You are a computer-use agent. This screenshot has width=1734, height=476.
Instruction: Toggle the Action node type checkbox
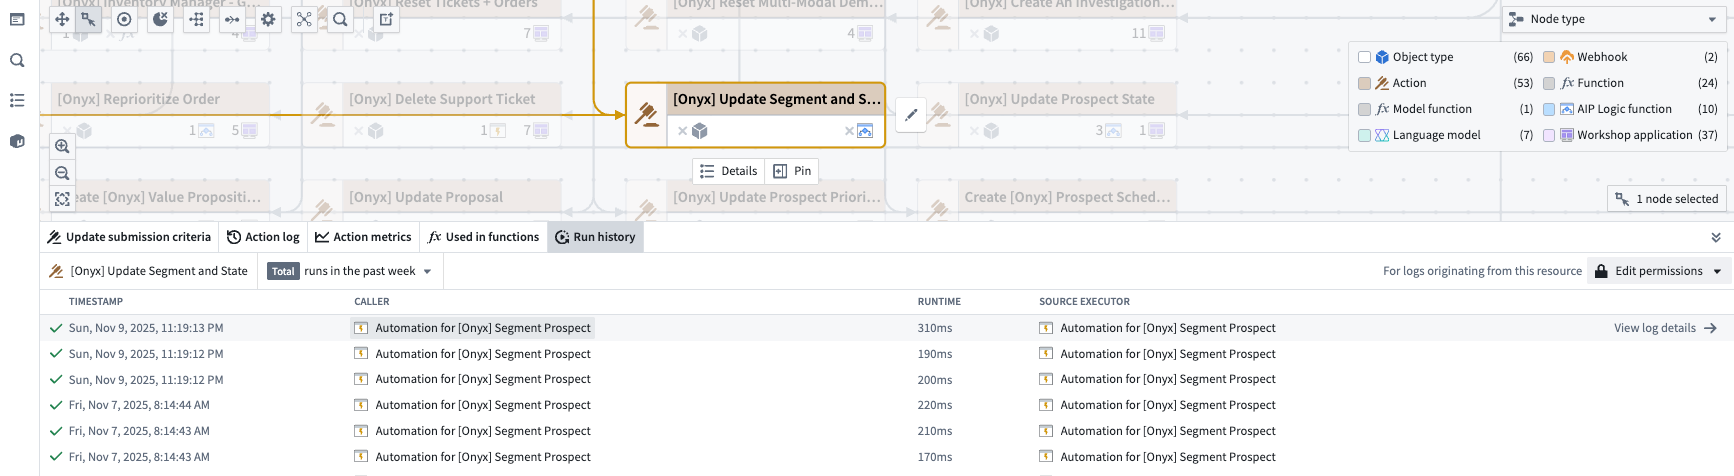(1364, 83)
